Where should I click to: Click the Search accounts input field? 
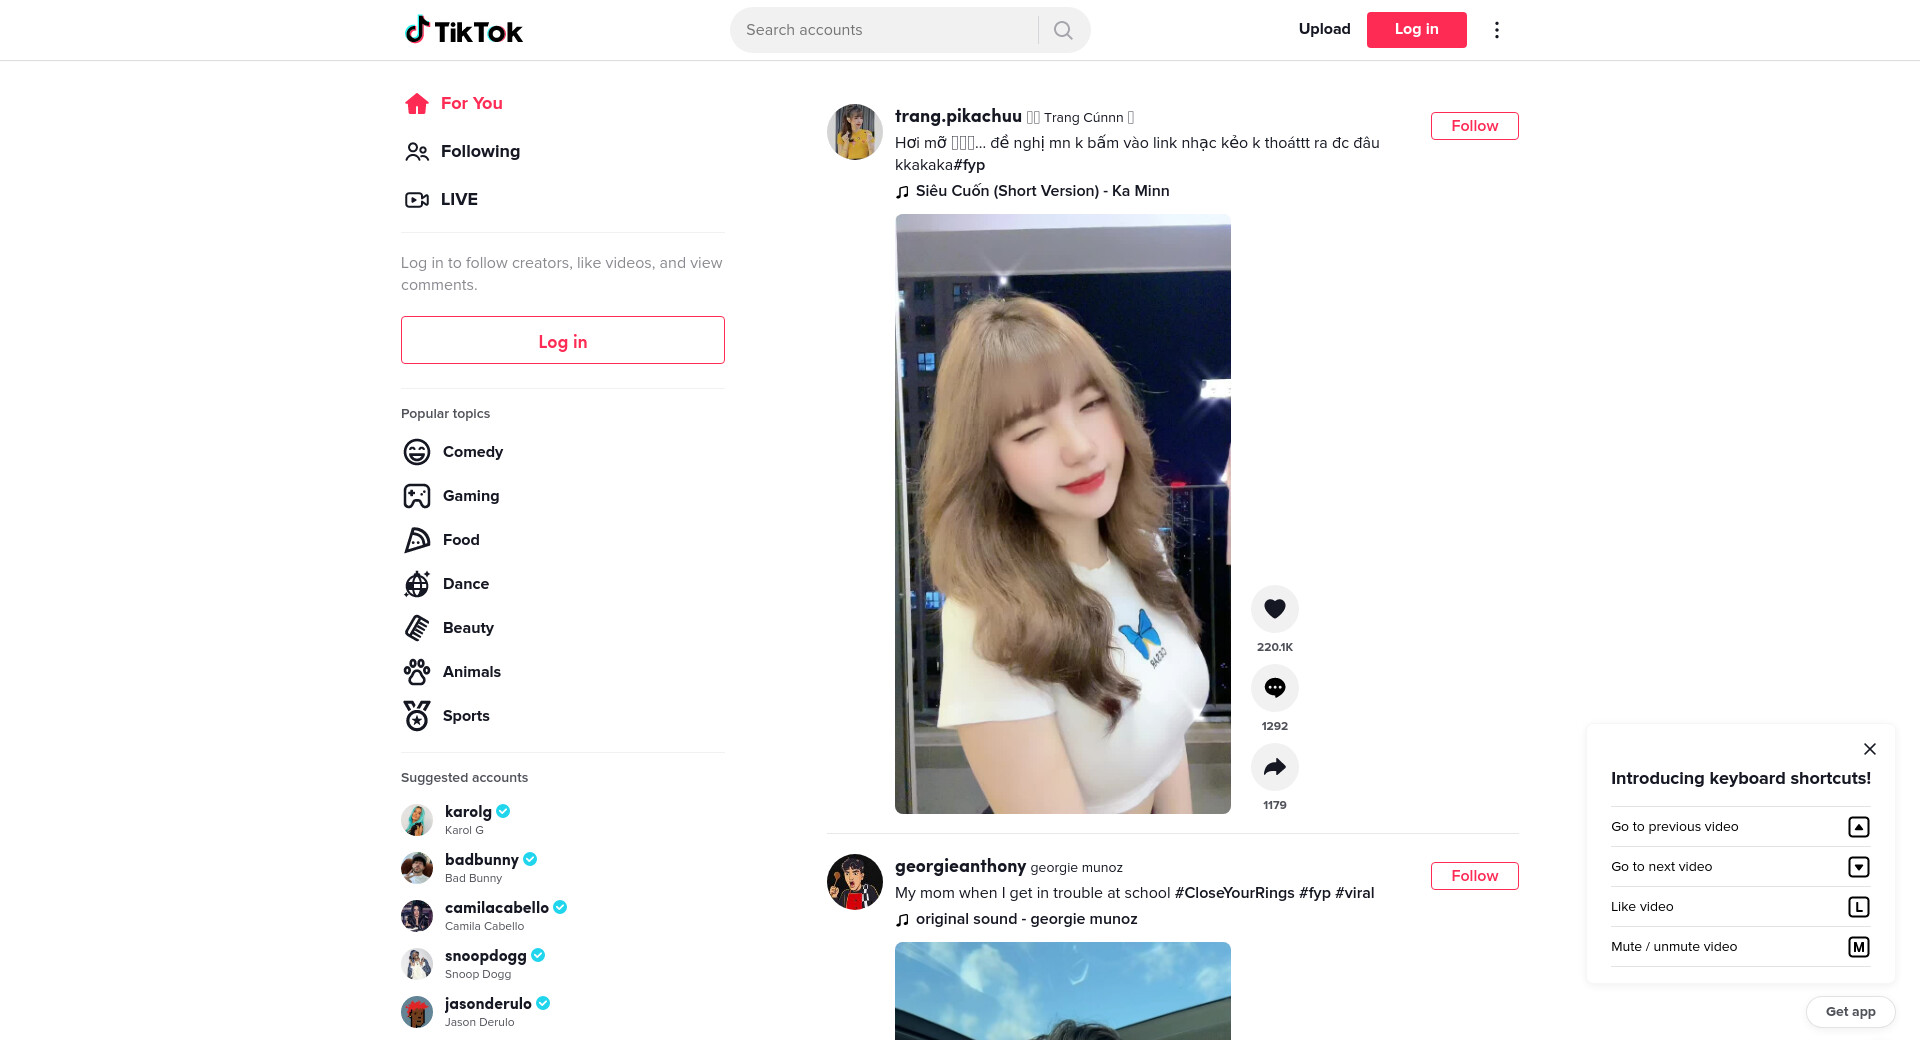(884, 30)
